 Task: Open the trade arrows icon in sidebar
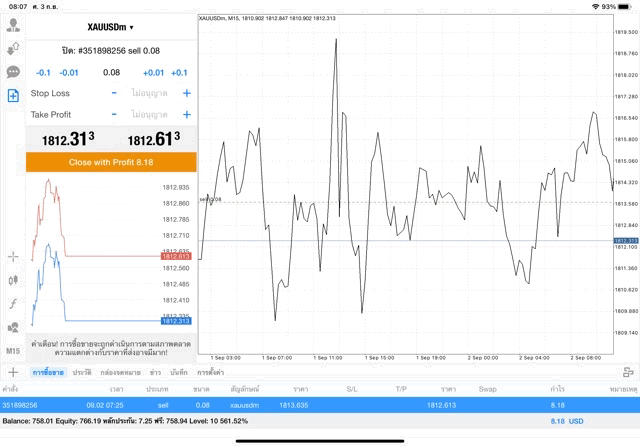click(13, 49)
